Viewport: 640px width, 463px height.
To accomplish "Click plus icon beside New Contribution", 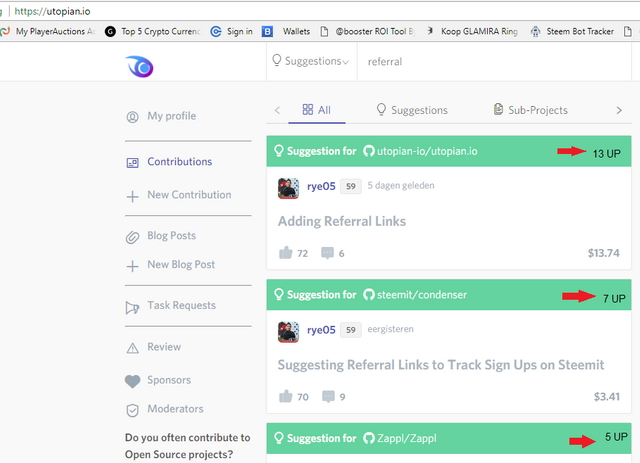I will click(132, 196).
